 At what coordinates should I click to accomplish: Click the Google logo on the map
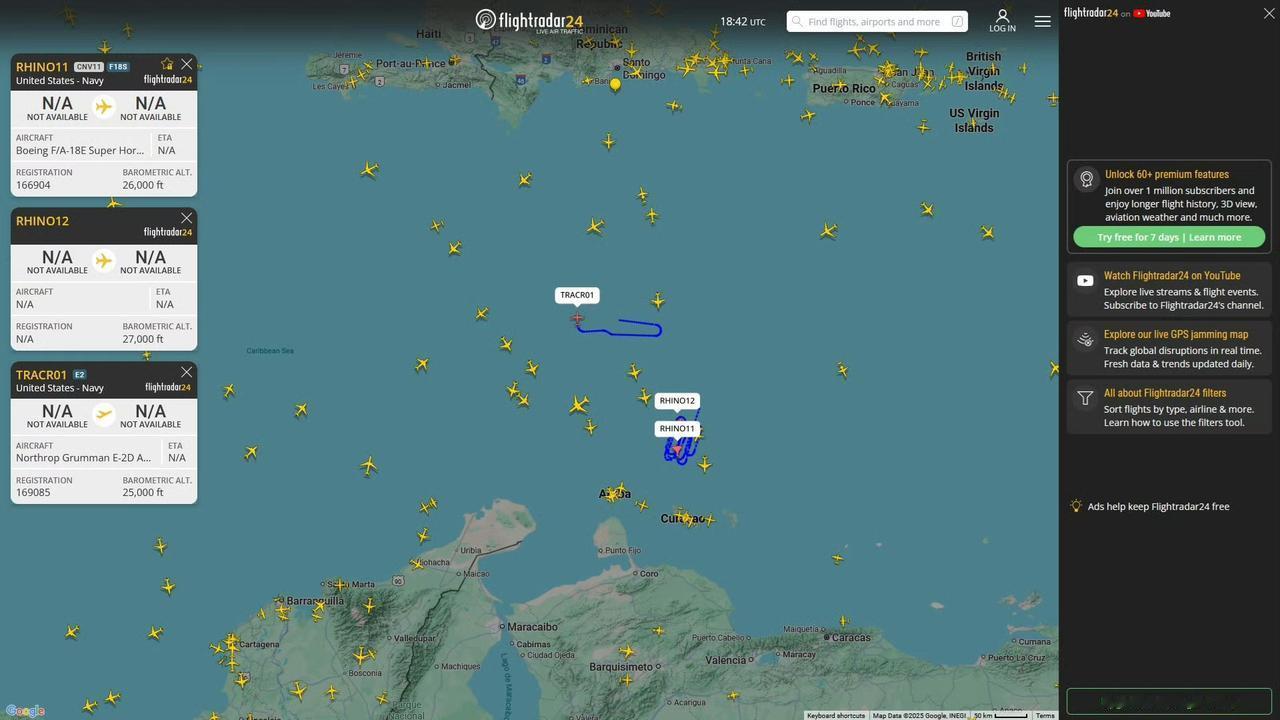coord(25,711)
